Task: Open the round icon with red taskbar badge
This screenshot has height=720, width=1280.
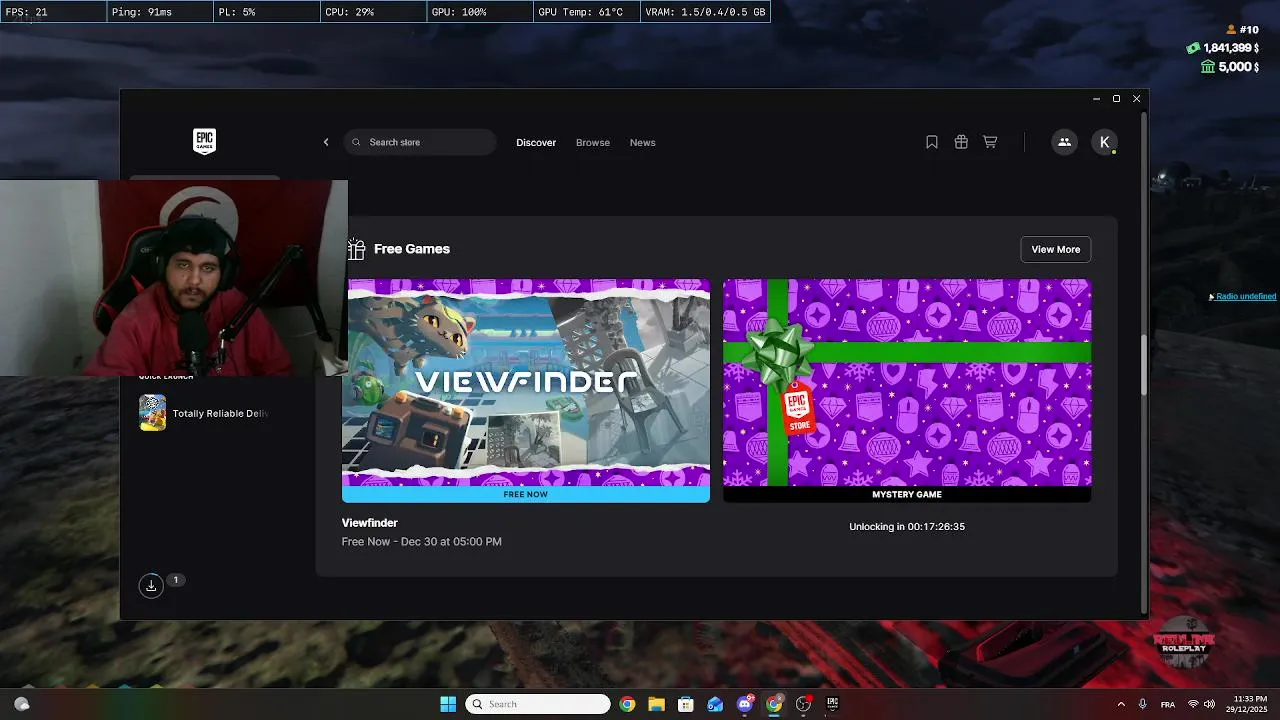Action: pos(803,704)
